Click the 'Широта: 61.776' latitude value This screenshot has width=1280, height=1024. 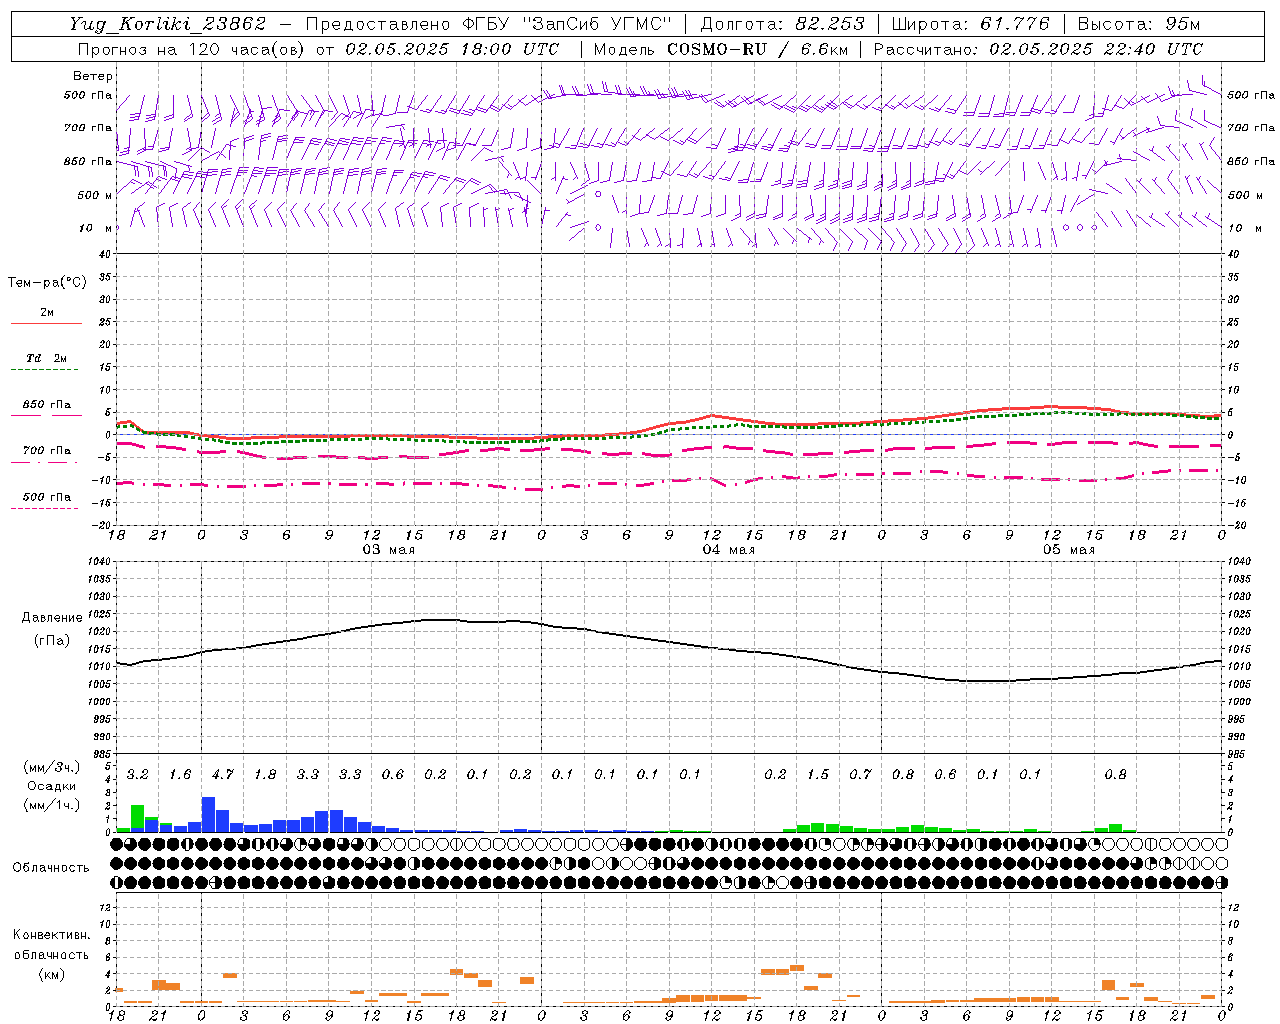(970, 24)
